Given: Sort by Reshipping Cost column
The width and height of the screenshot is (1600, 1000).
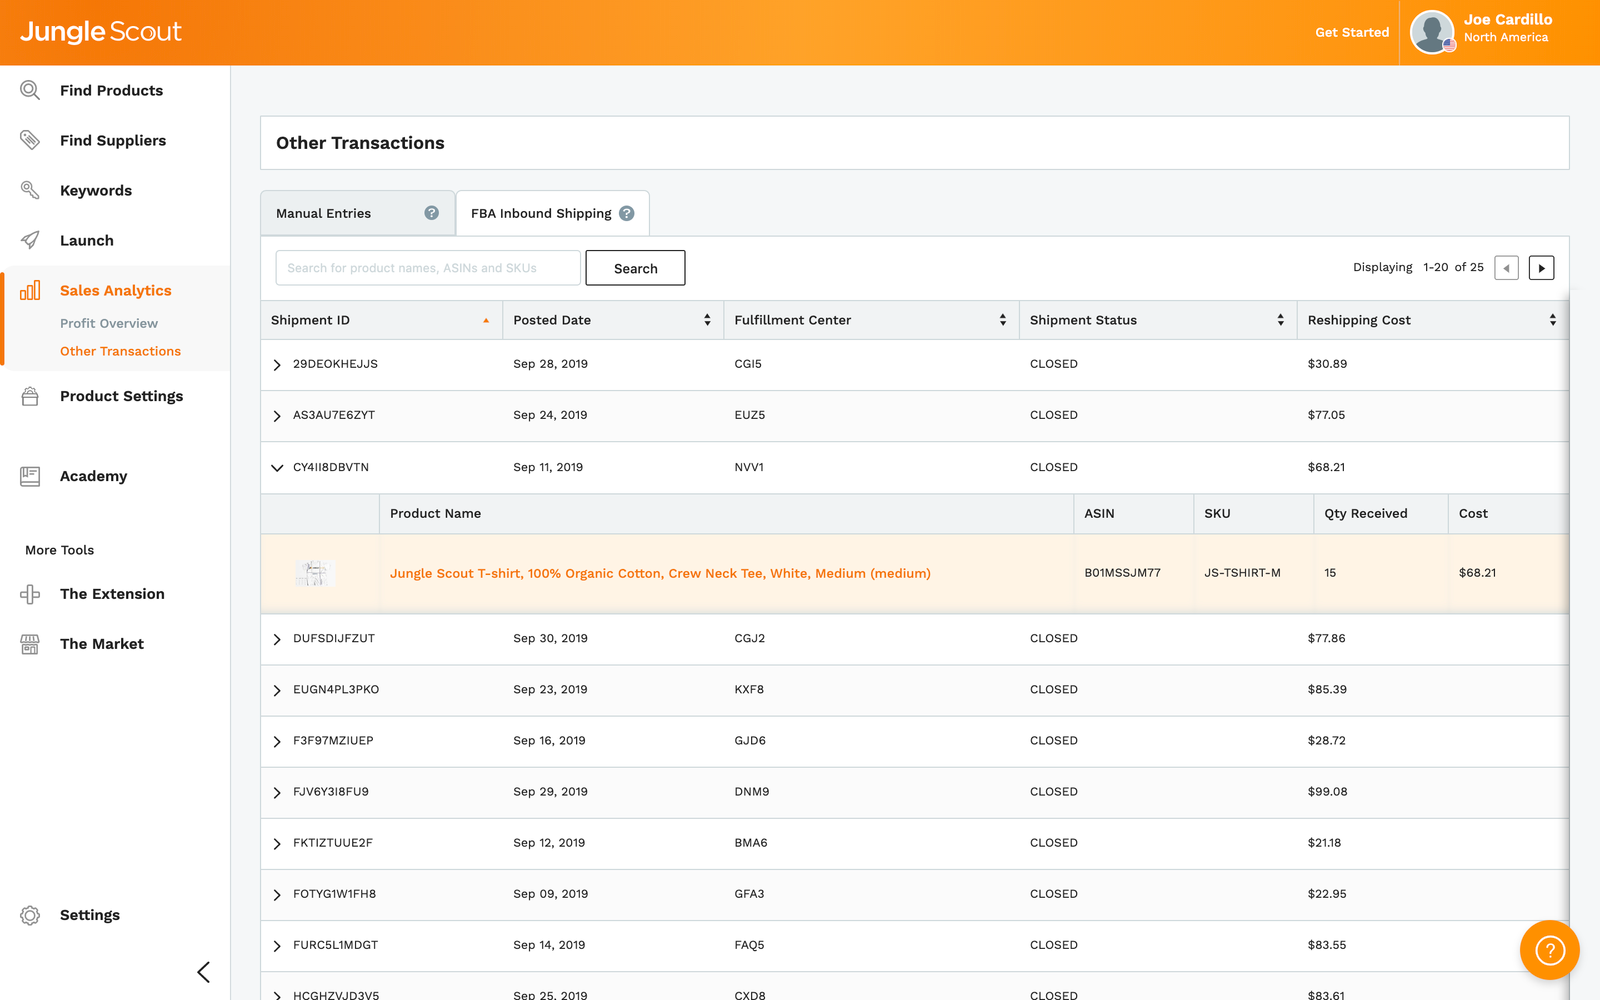Looking at the screenshot, I should pos(1552,320).
